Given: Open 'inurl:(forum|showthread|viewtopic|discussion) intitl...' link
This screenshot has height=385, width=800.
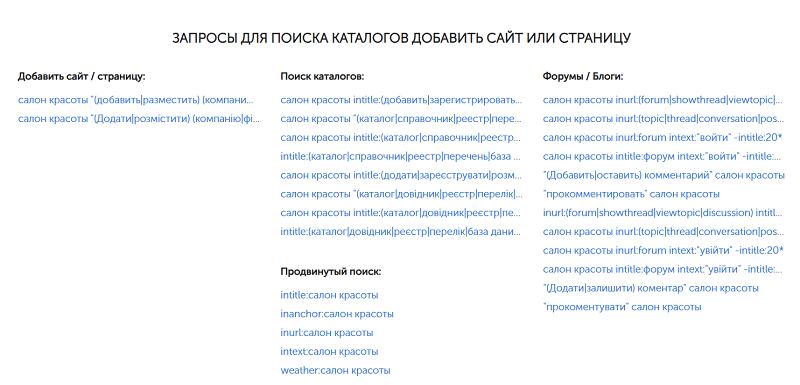Looking at the screenshot, I should (663, 213).
